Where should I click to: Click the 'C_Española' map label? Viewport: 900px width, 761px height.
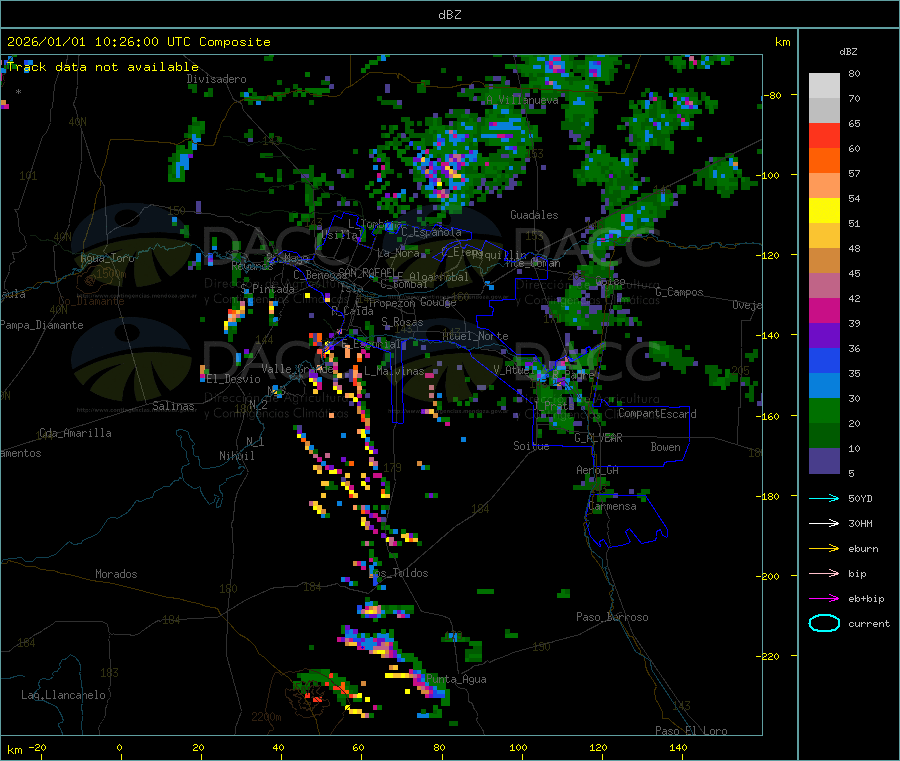click(431, 232)
